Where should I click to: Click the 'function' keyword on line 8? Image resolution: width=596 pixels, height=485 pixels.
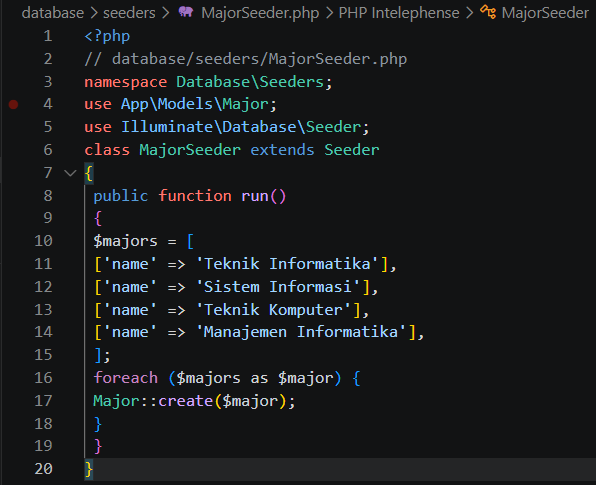195,196
